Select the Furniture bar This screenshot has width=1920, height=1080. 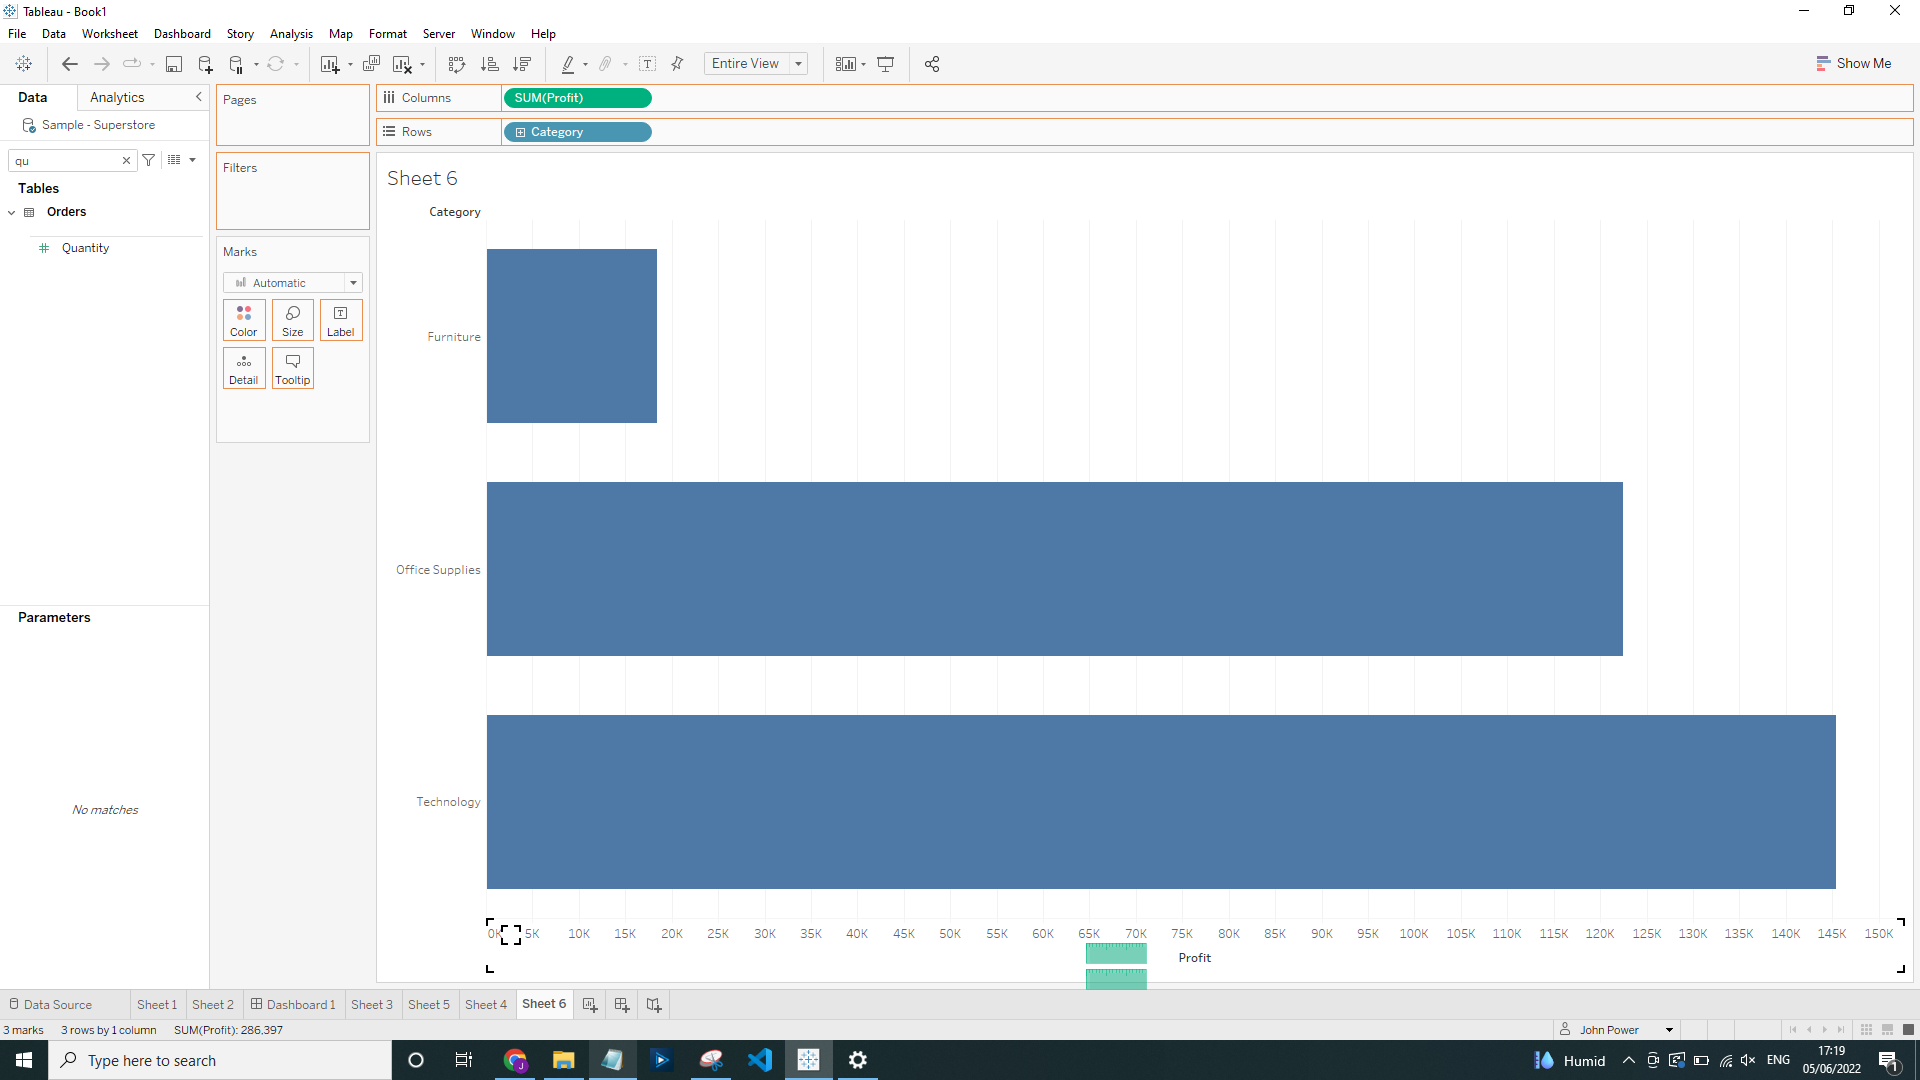(x=571, y=336)
